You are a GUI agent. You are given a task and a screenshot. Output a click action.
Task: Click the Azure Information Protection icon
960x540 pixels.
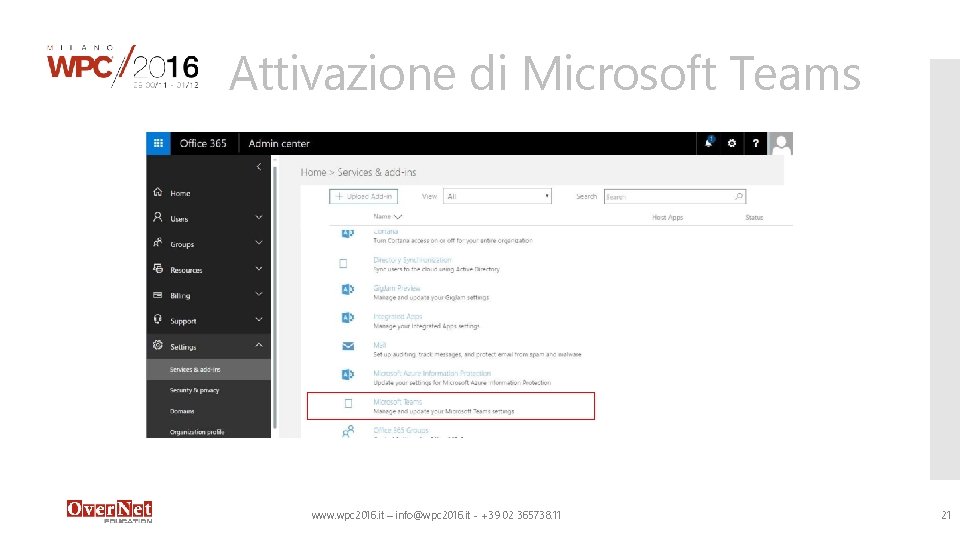coord(348,374)
